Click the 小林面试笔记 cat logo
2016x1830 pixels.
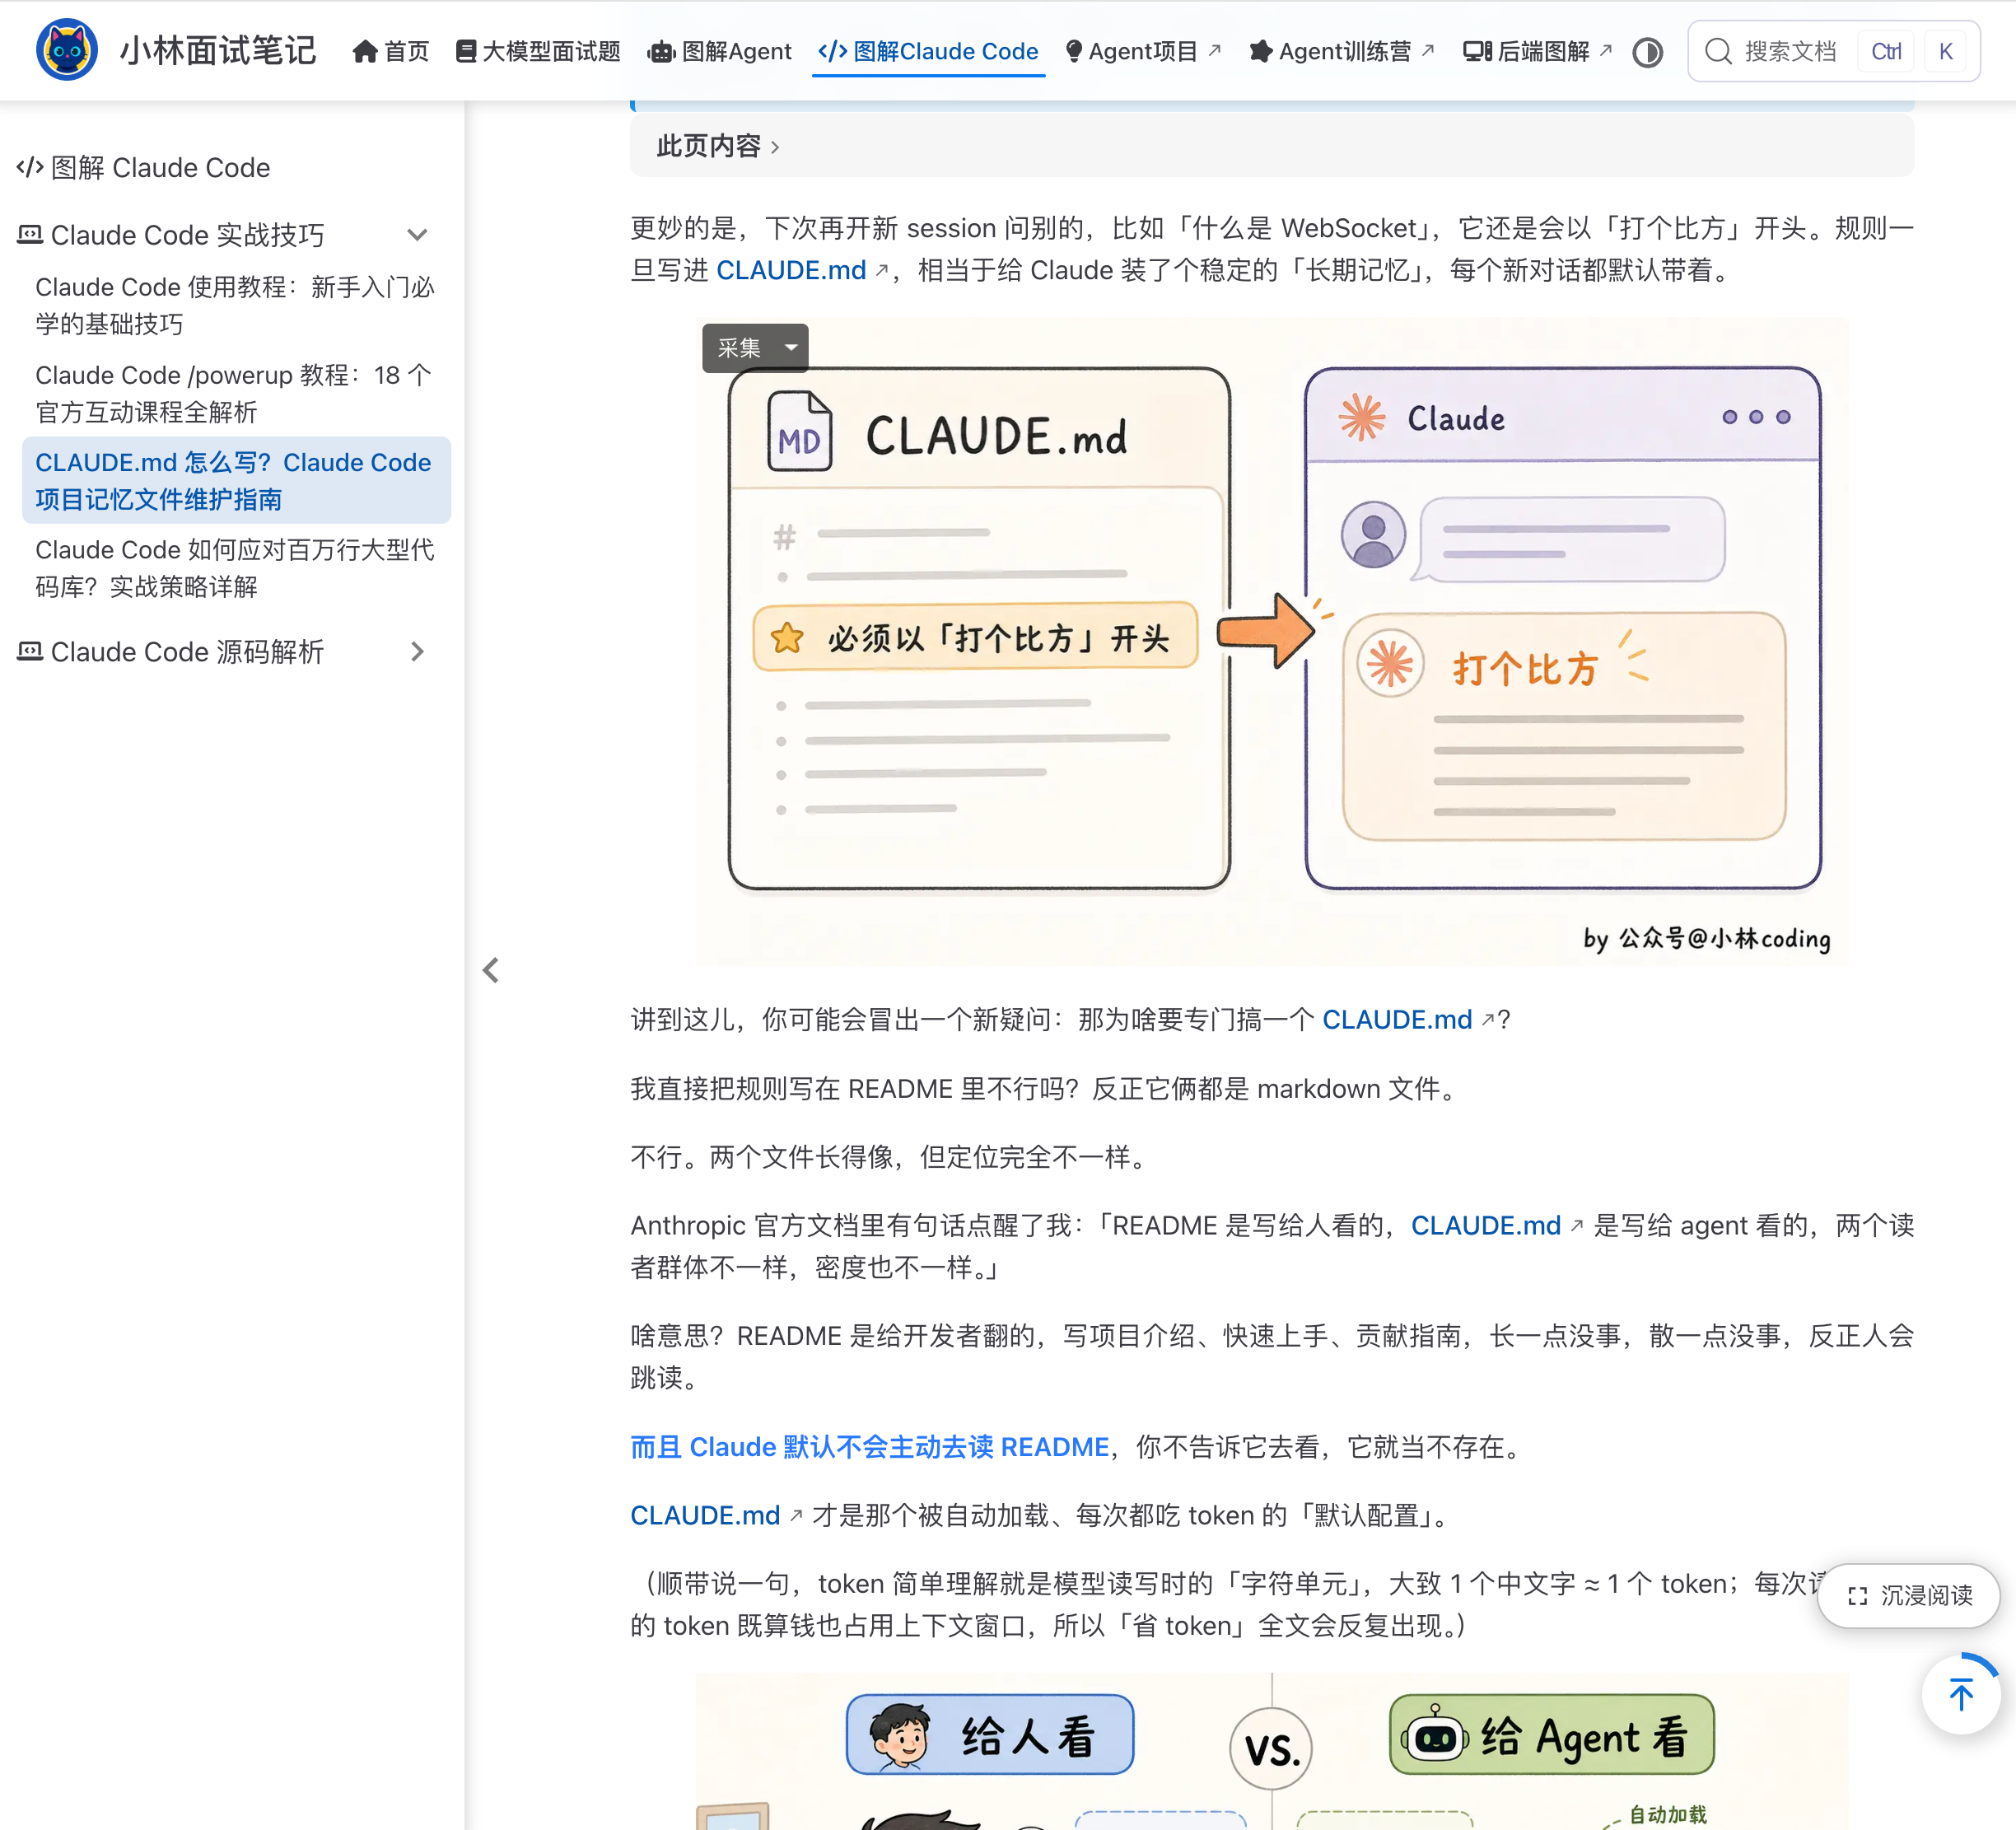point(66,50)
